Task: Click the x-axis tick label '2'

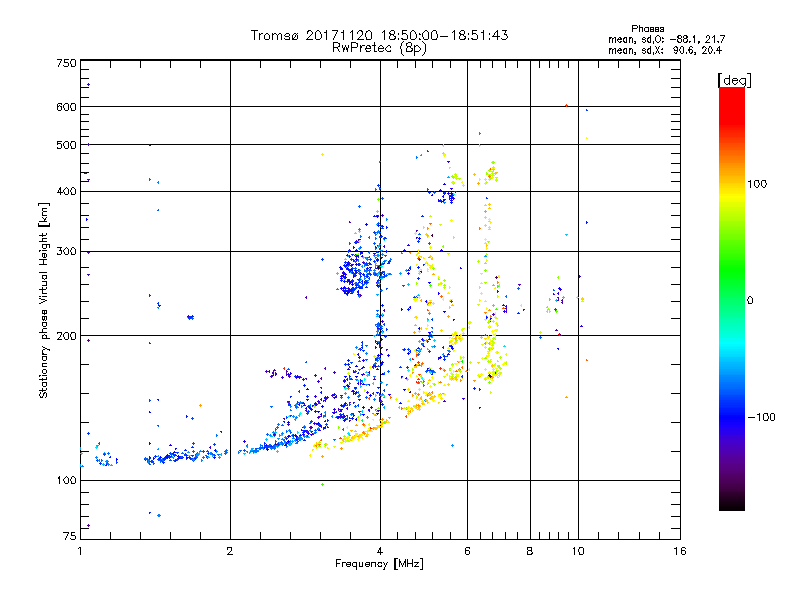Action: (230, 551)
